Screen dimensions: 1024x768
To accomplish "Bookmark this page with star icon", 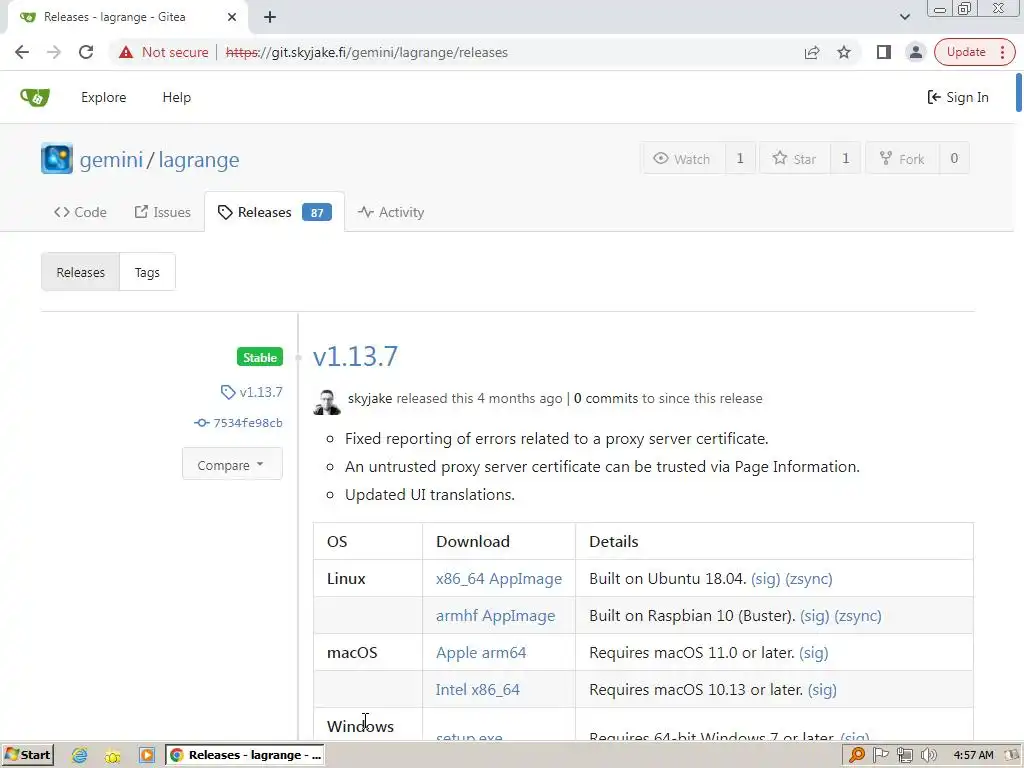I will (844, 52).
